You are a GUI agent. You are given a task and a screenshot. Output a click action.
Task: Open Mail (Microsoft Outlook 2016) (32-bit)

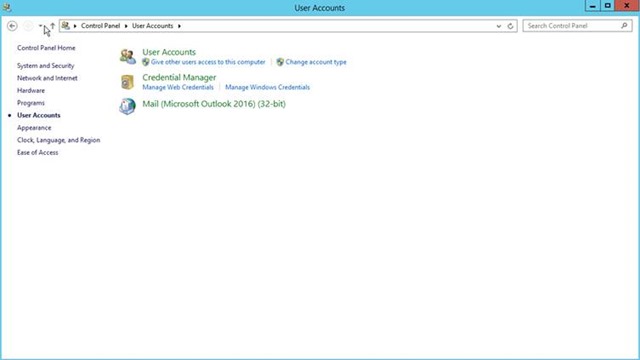214,104
